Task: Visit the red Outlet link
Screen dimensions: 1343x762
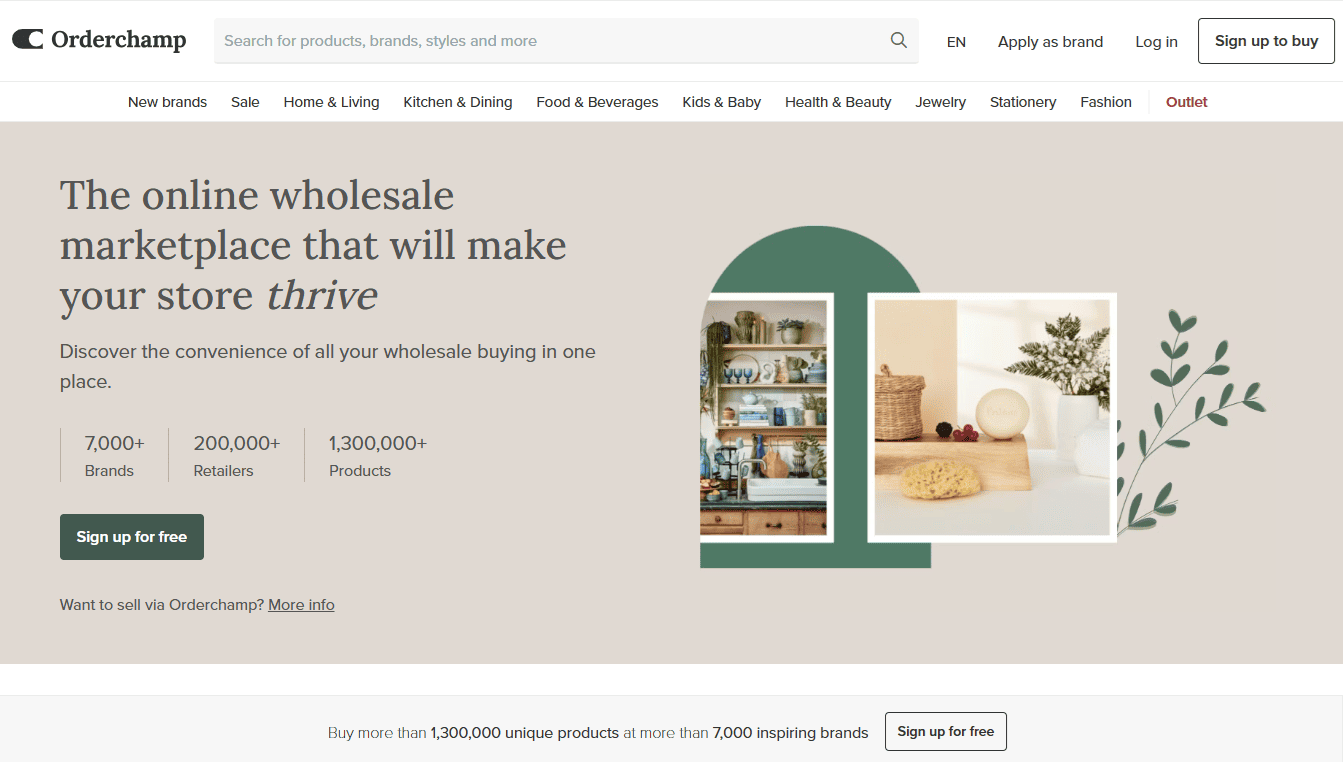Action: 1186,102
